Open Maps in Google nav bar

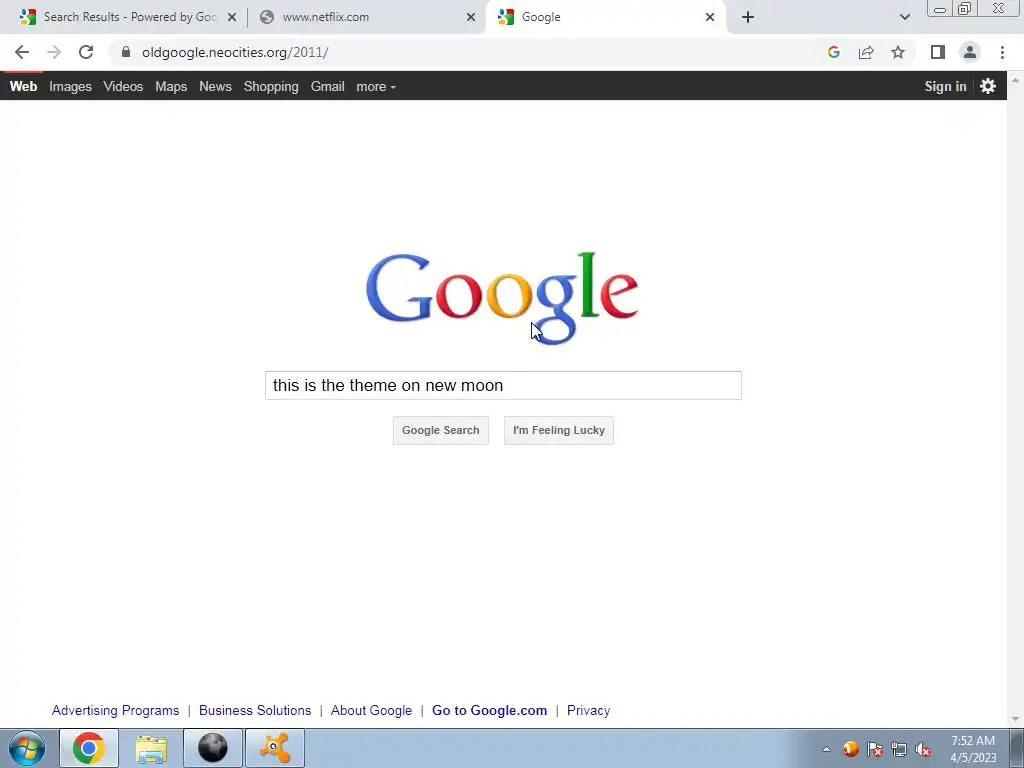pos(171,86)
